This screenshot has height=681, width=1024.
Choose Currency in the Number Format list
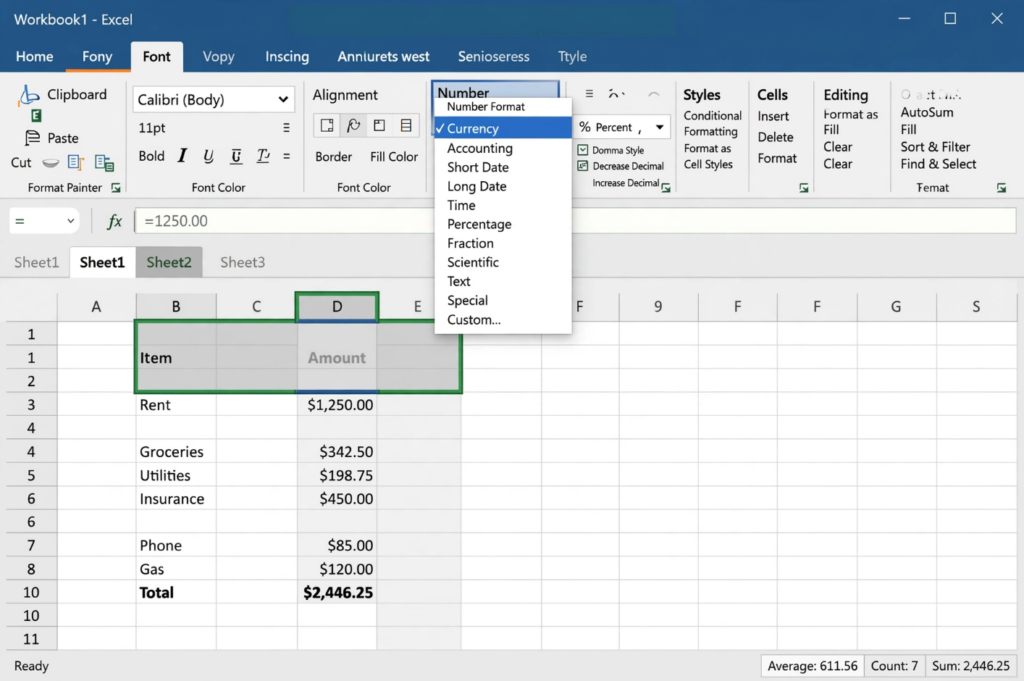tap(503, 128)
